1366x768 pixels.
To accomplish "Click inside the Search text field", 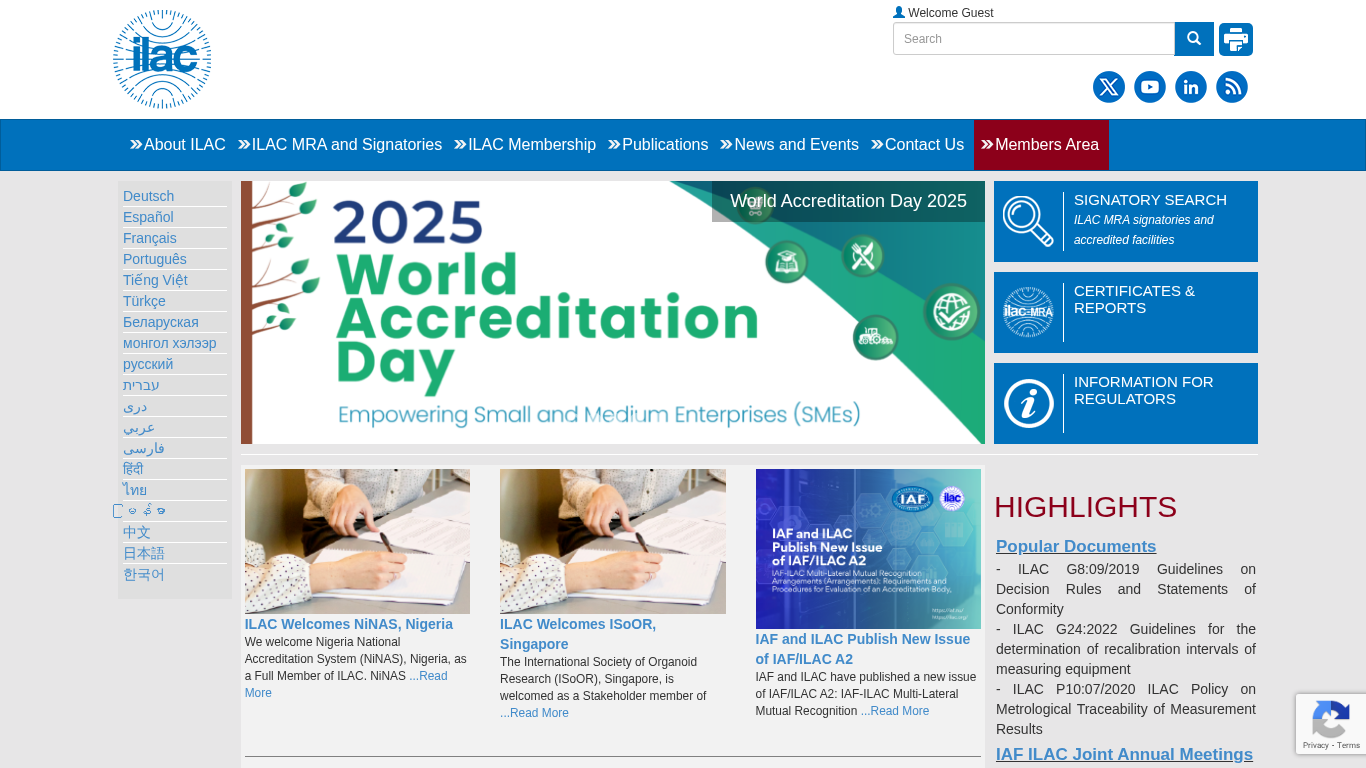I will 1033,39.
